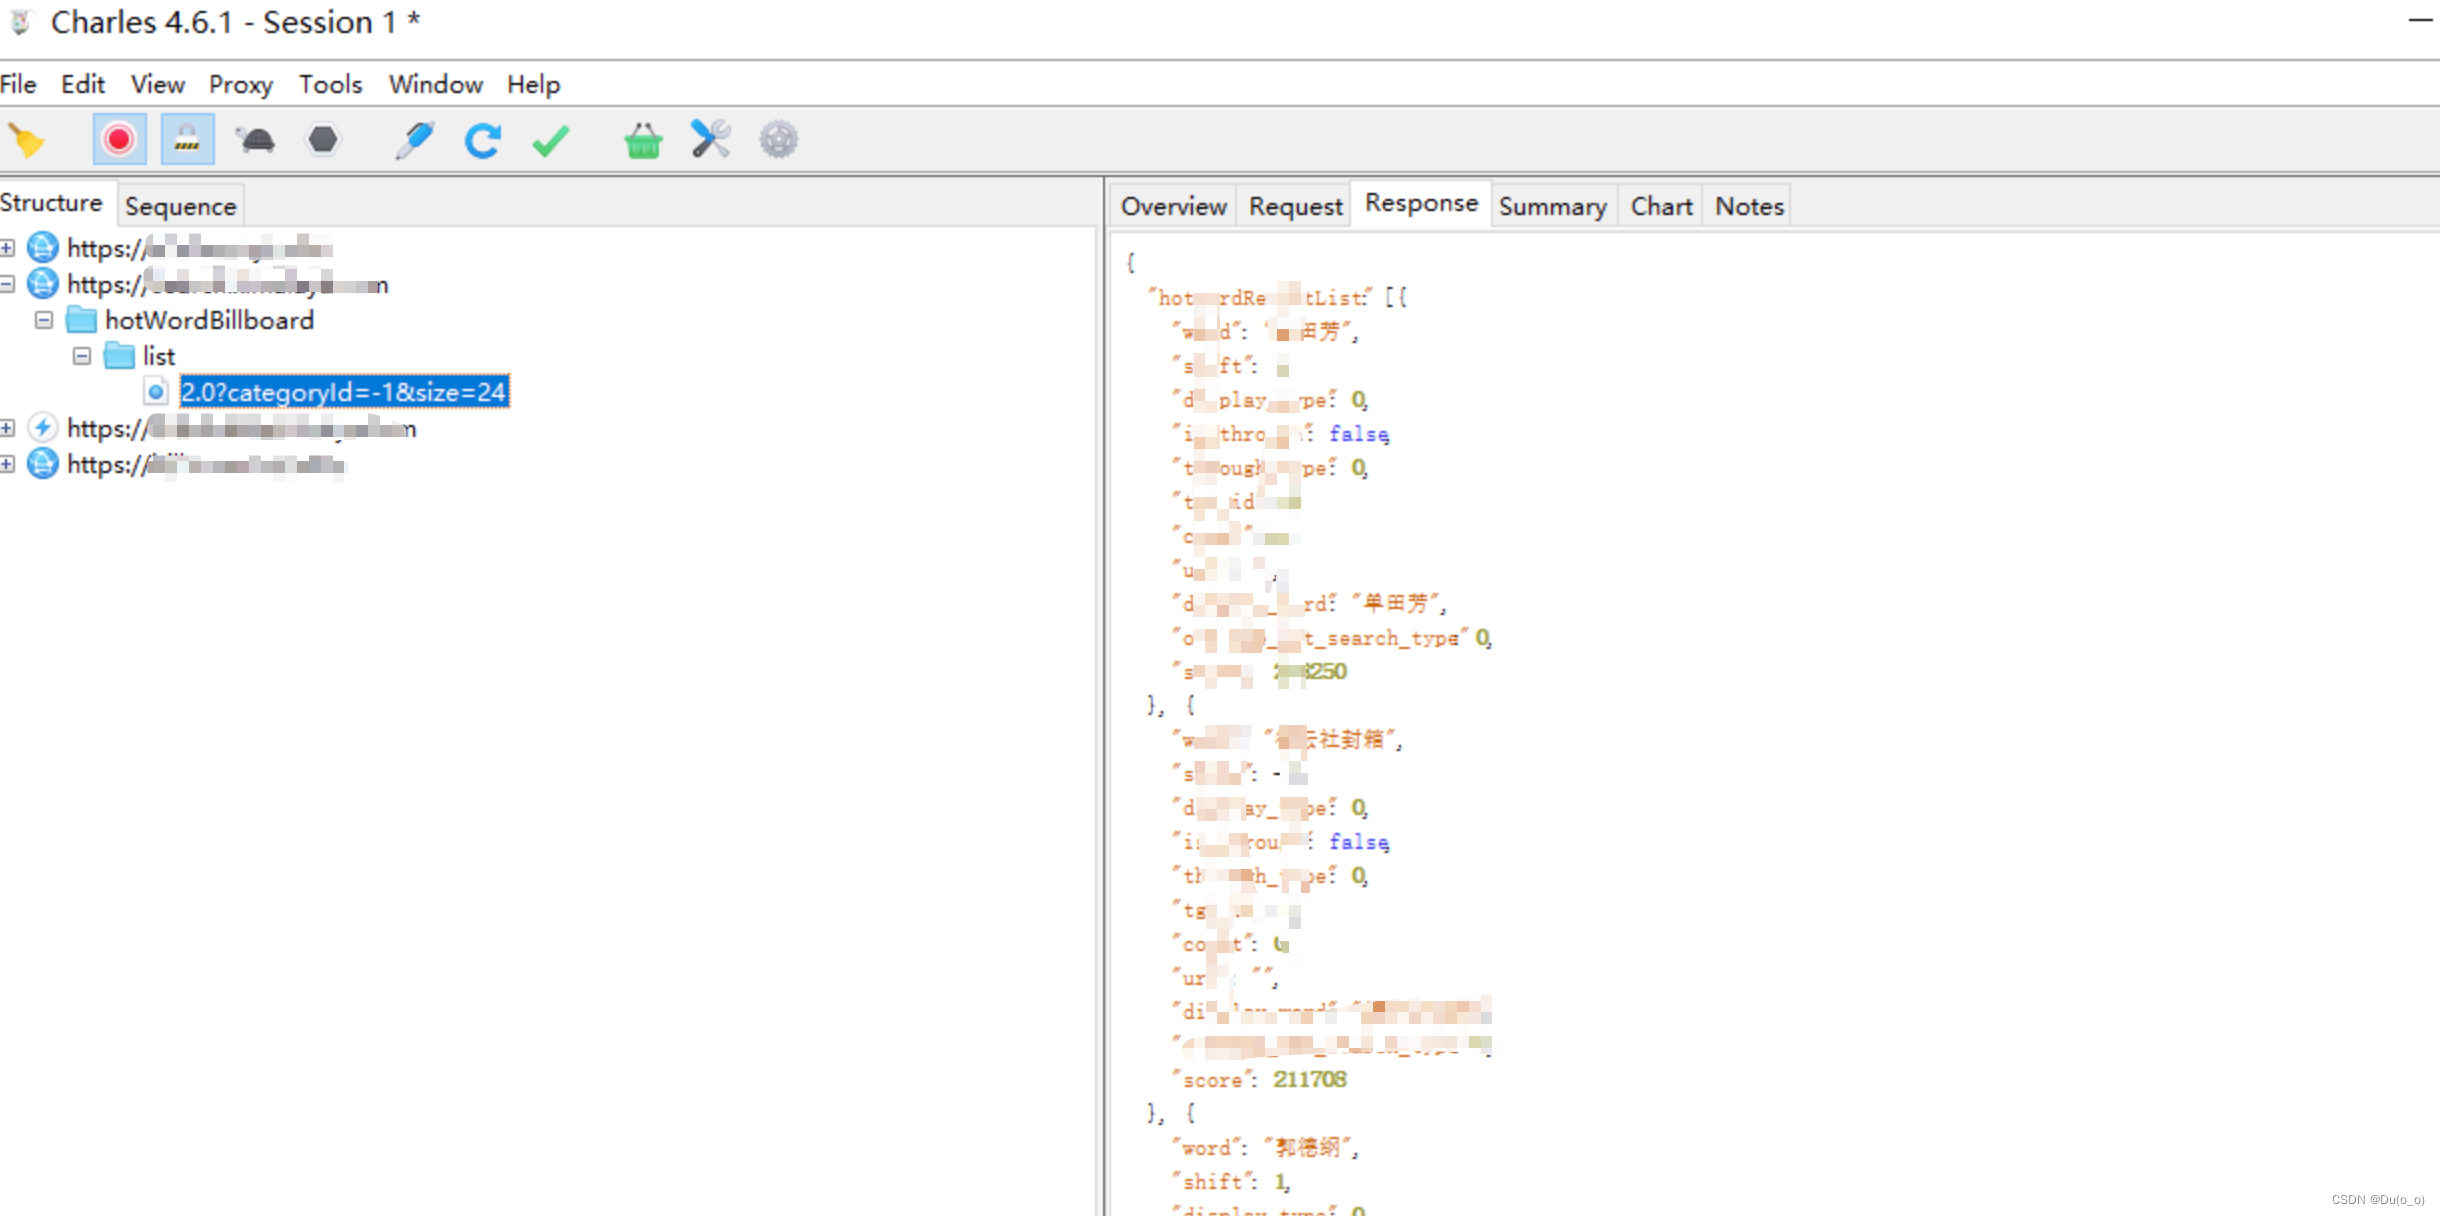The image size is (2440, 1216).
Task: Click the blue Repeat request icon
Action: coord(482,140)
